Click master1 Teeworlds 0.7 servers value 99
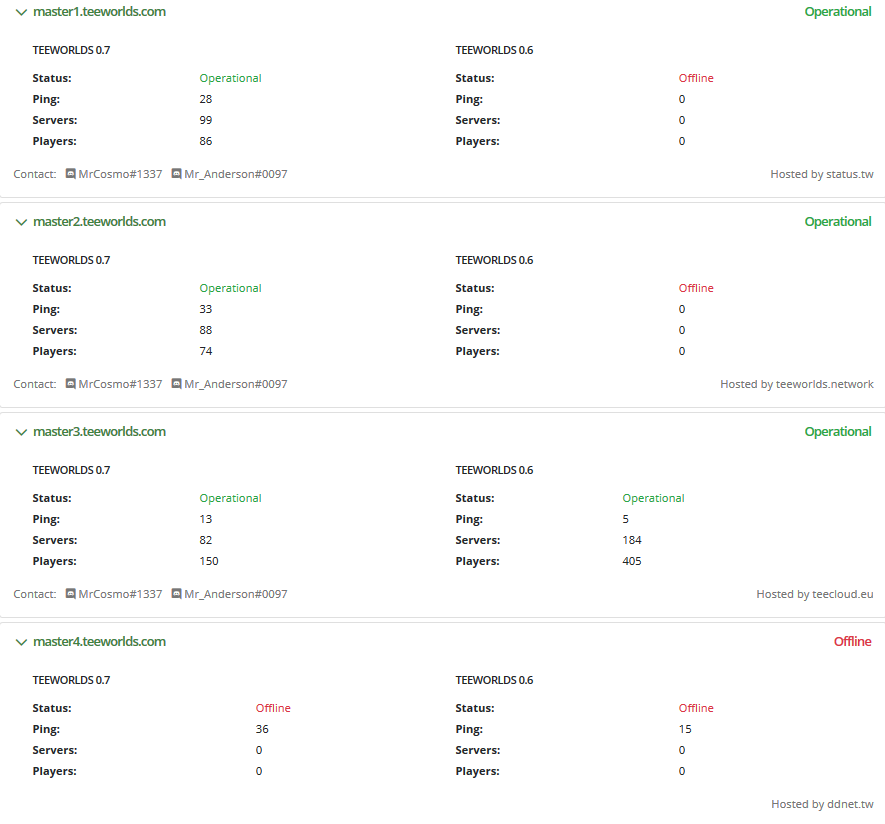Viewport: 885px width, 824px height. 206,120
